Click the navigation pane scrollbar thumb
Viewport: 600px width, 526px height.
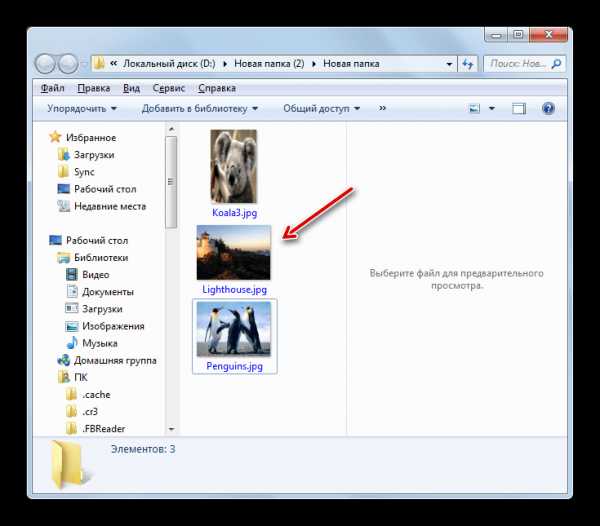(171, 182)
